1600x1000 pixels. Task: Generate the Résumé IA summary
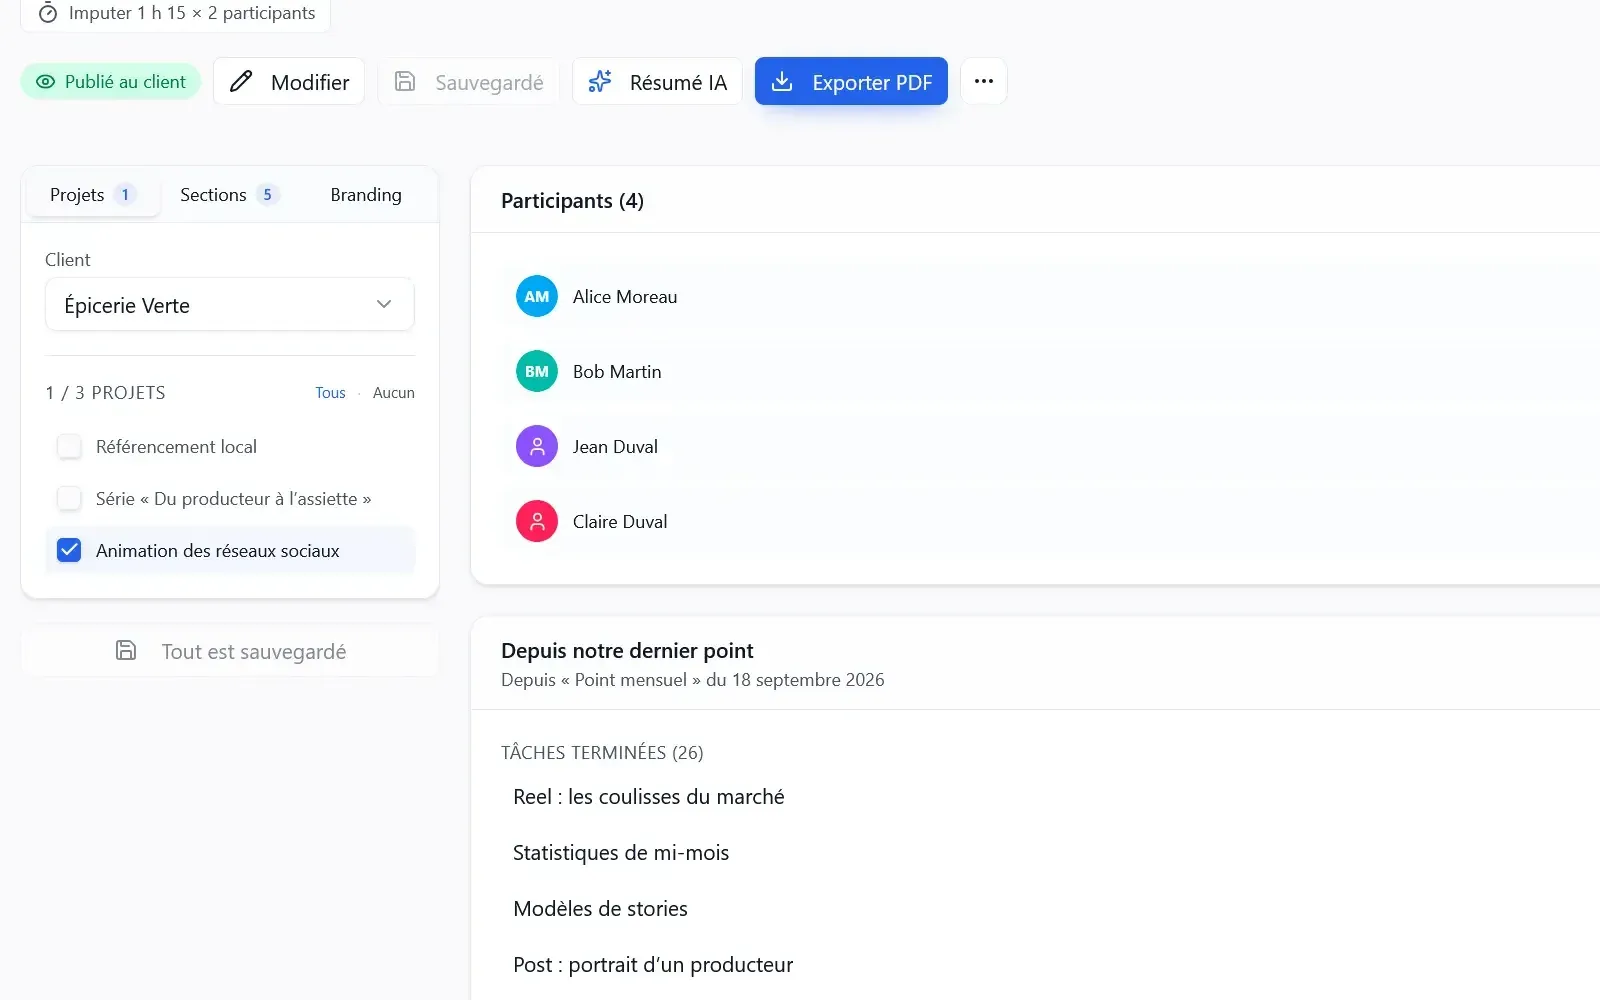(x=657, y=82)
